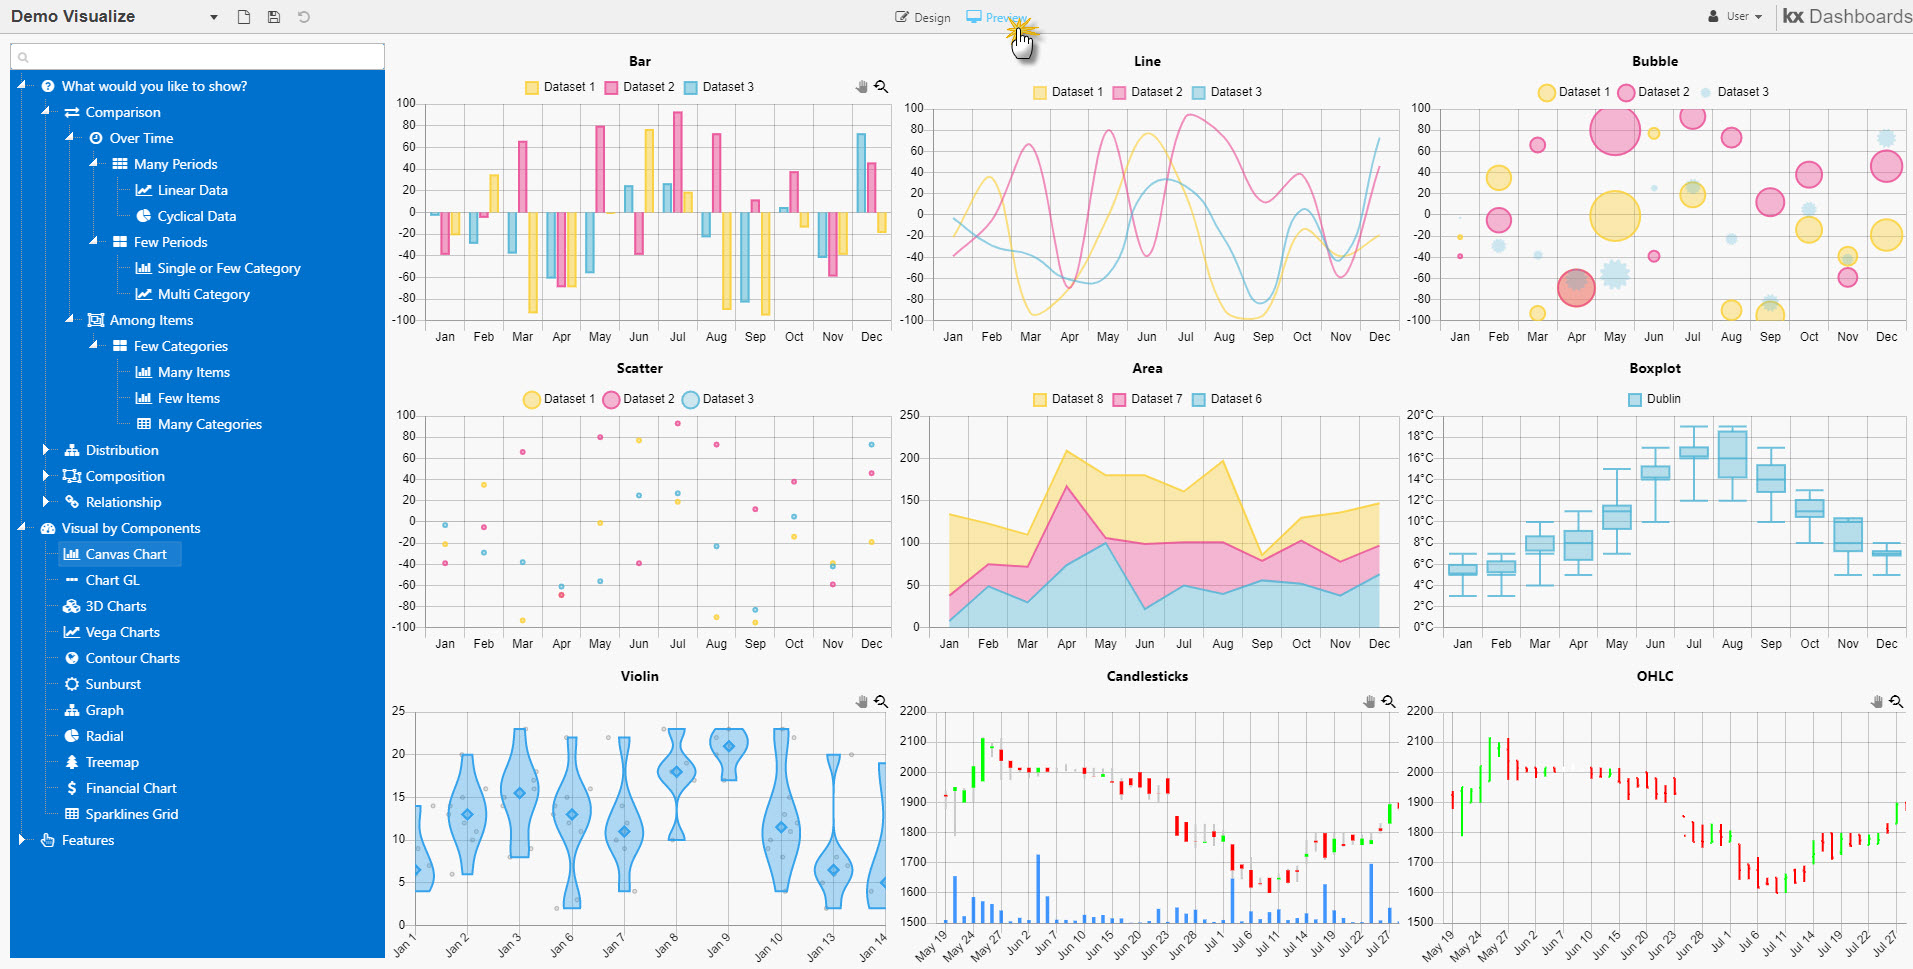Toggle Dataset 8 in Area chart legend

(x=1068, y=399)
